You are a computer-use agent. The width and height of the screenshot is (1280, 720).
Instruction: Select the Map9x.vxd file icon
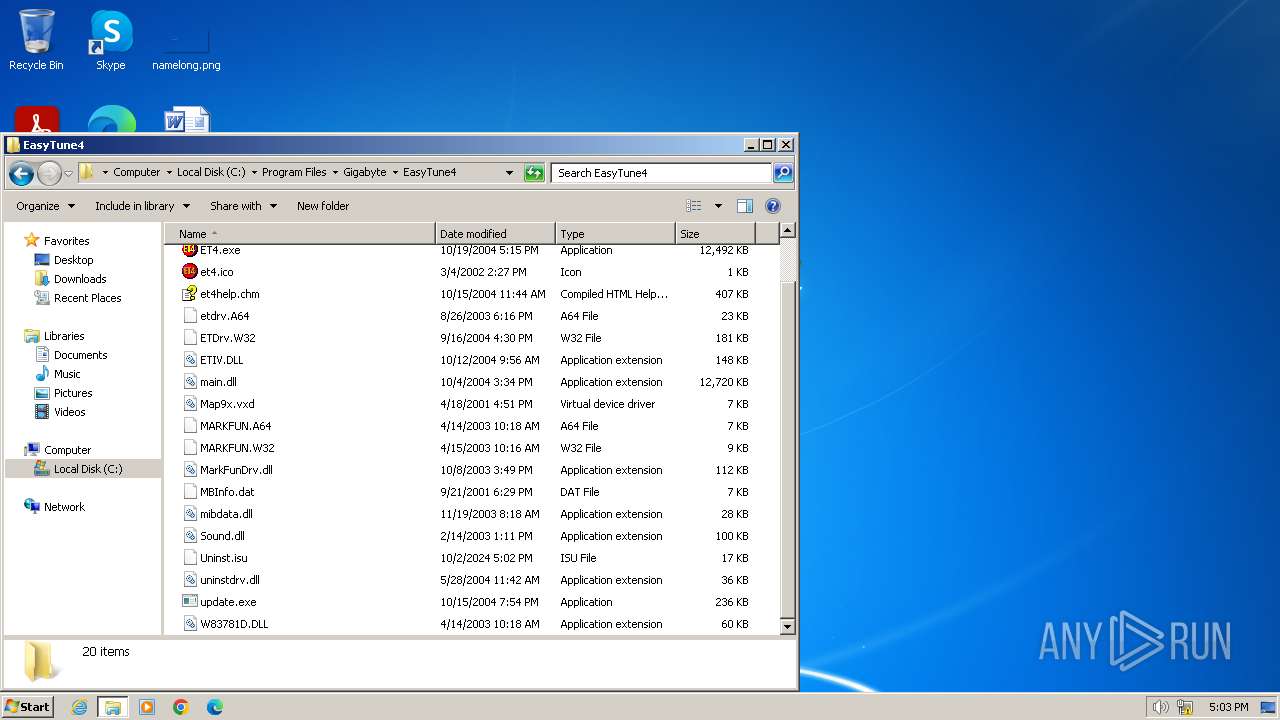(x=190, y=404)
